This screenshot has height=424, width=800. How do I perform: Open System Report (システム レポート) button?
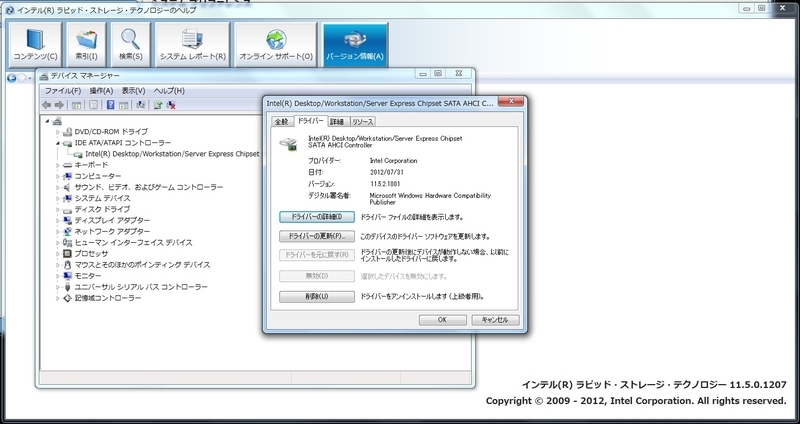point(192,45)
